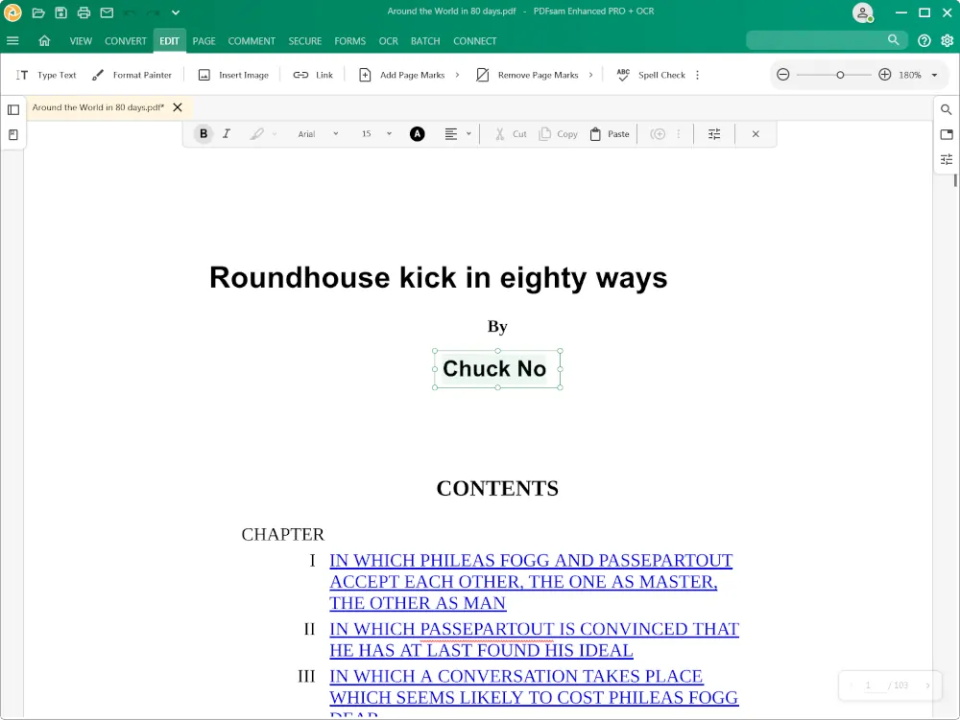Open the bookmarks panel icon
The width and height of the screenshot is (960, 720).
click(x=13, y=135)
